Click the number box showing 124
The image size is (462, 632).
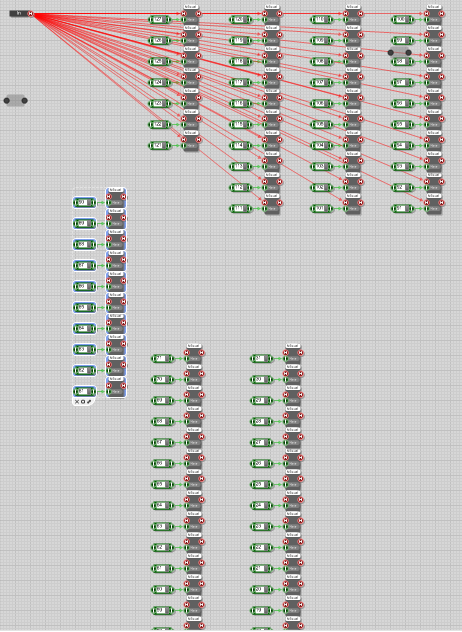(x=160, y=83)
